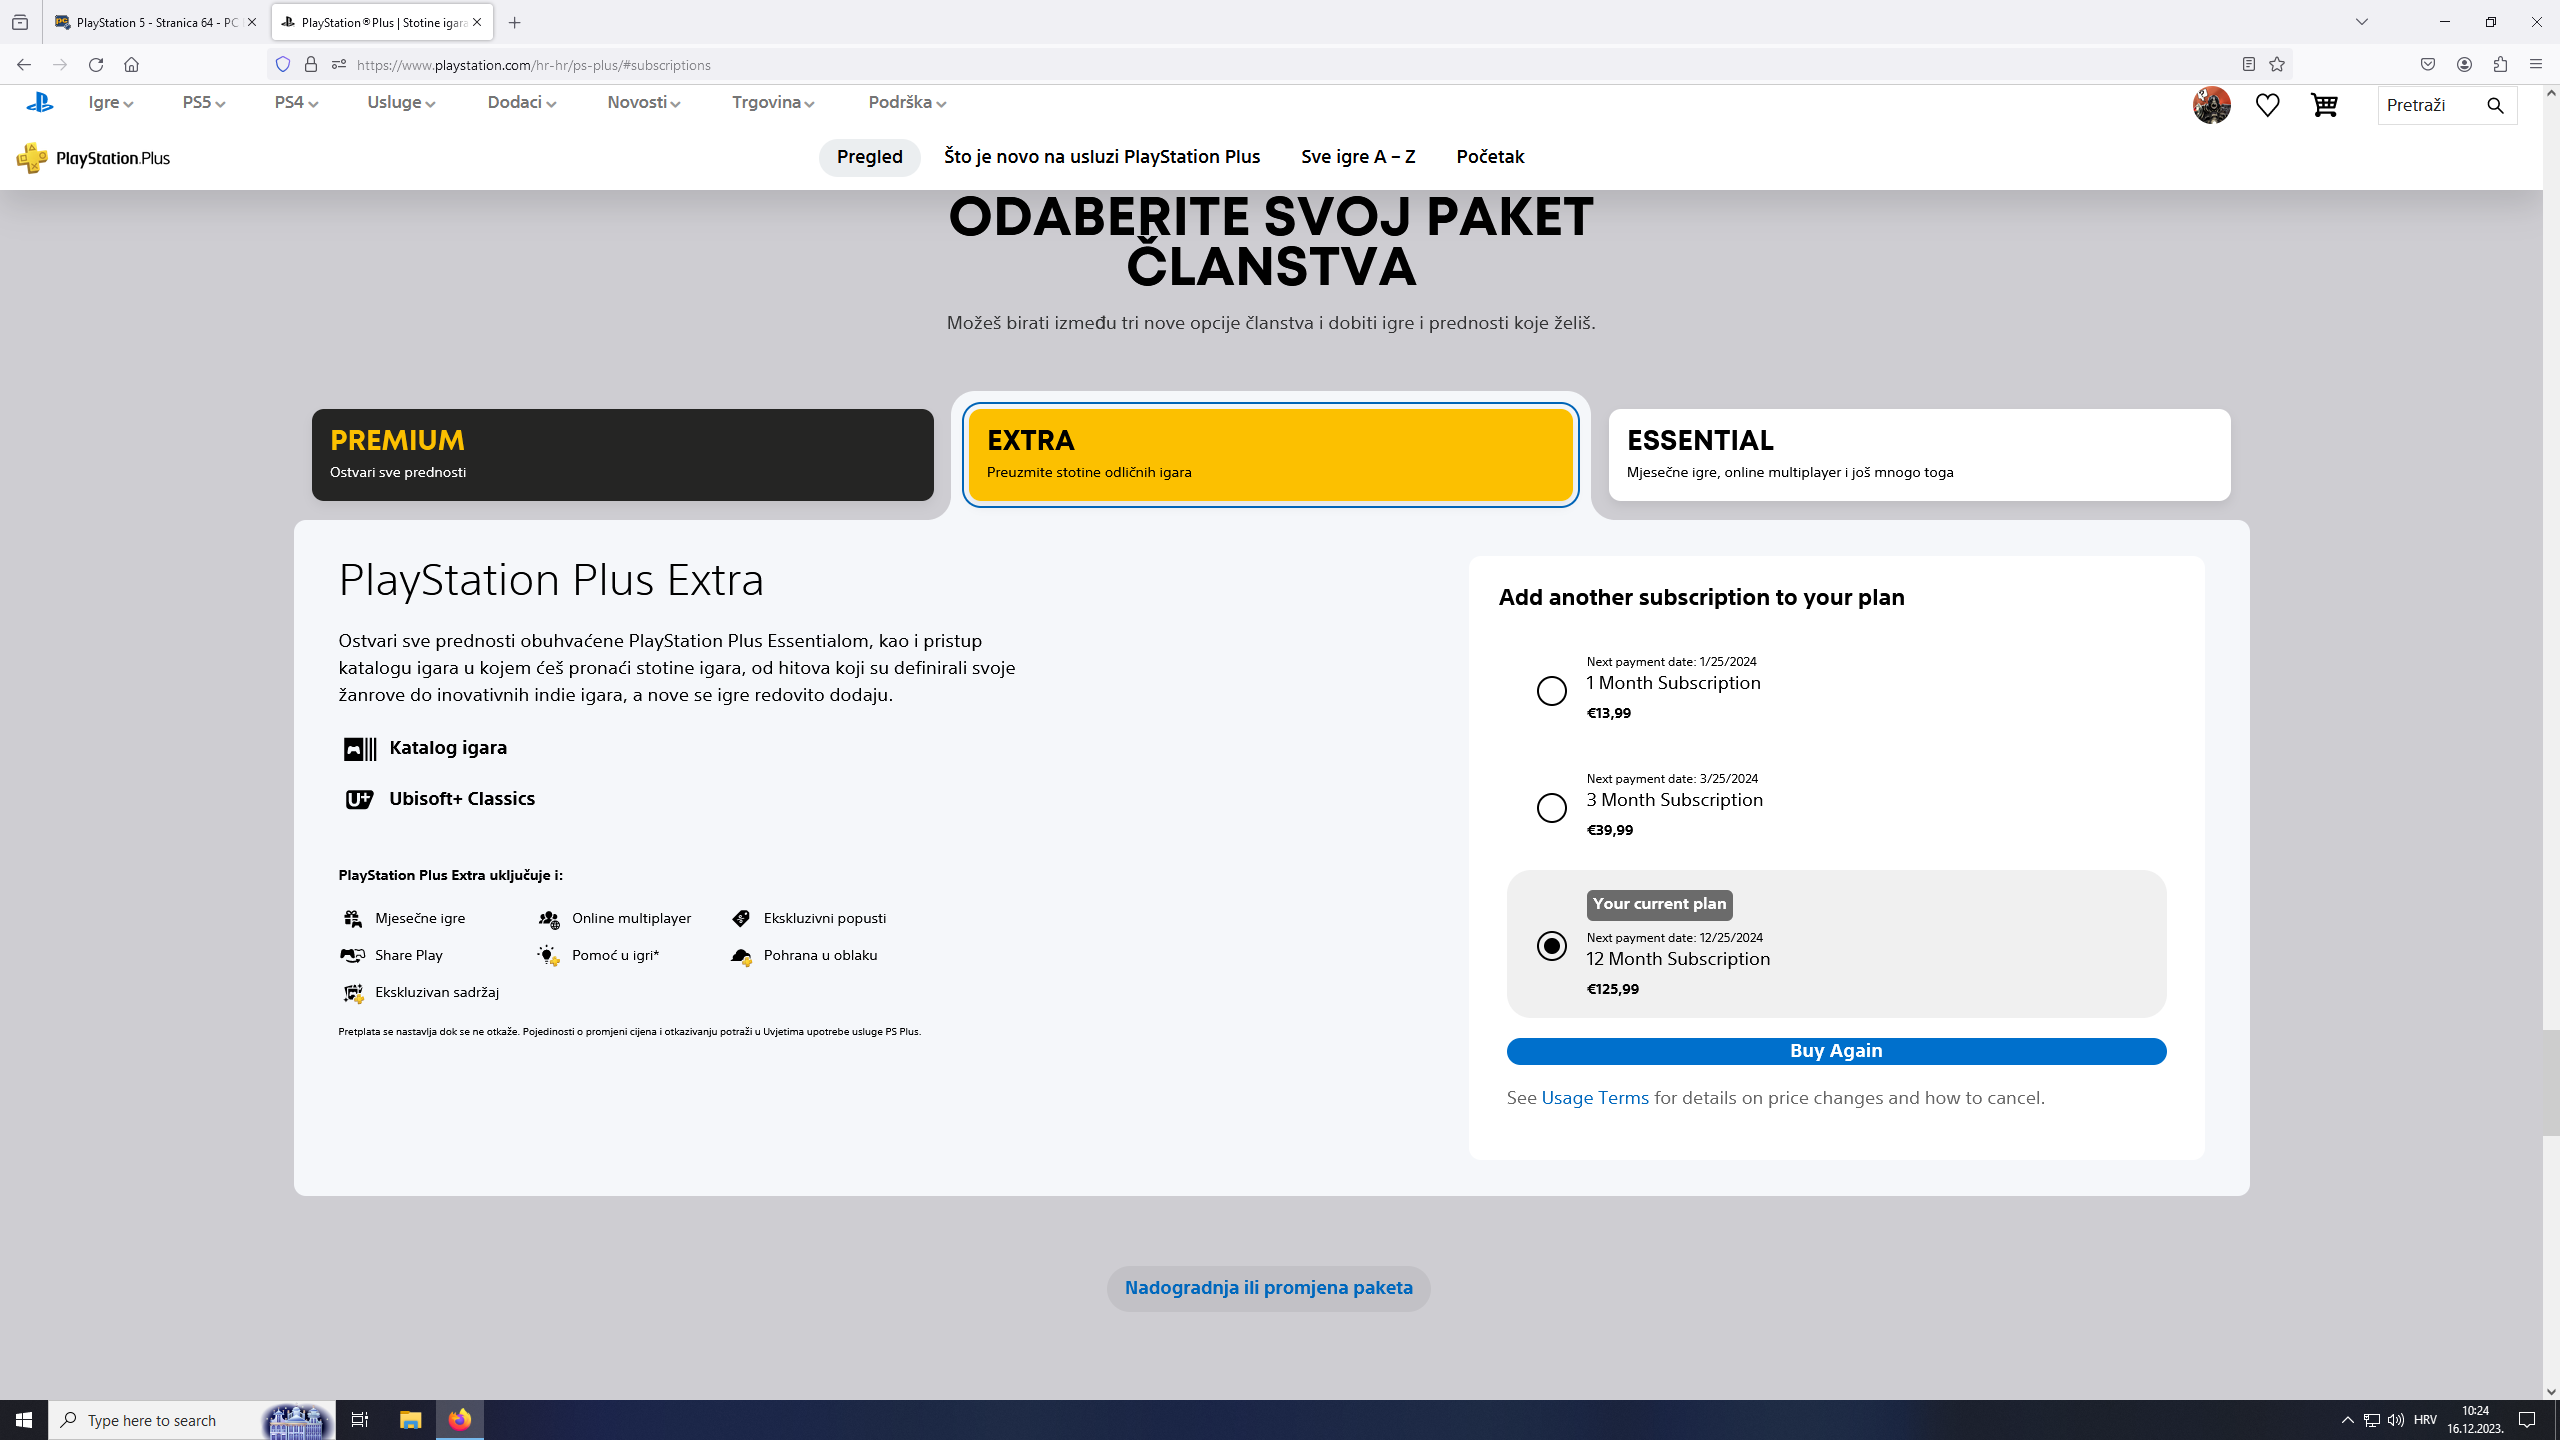Select the 1 Month Subscription radio
The height and width of the screenshot is (1440, 2560).
pos(1551,690)
